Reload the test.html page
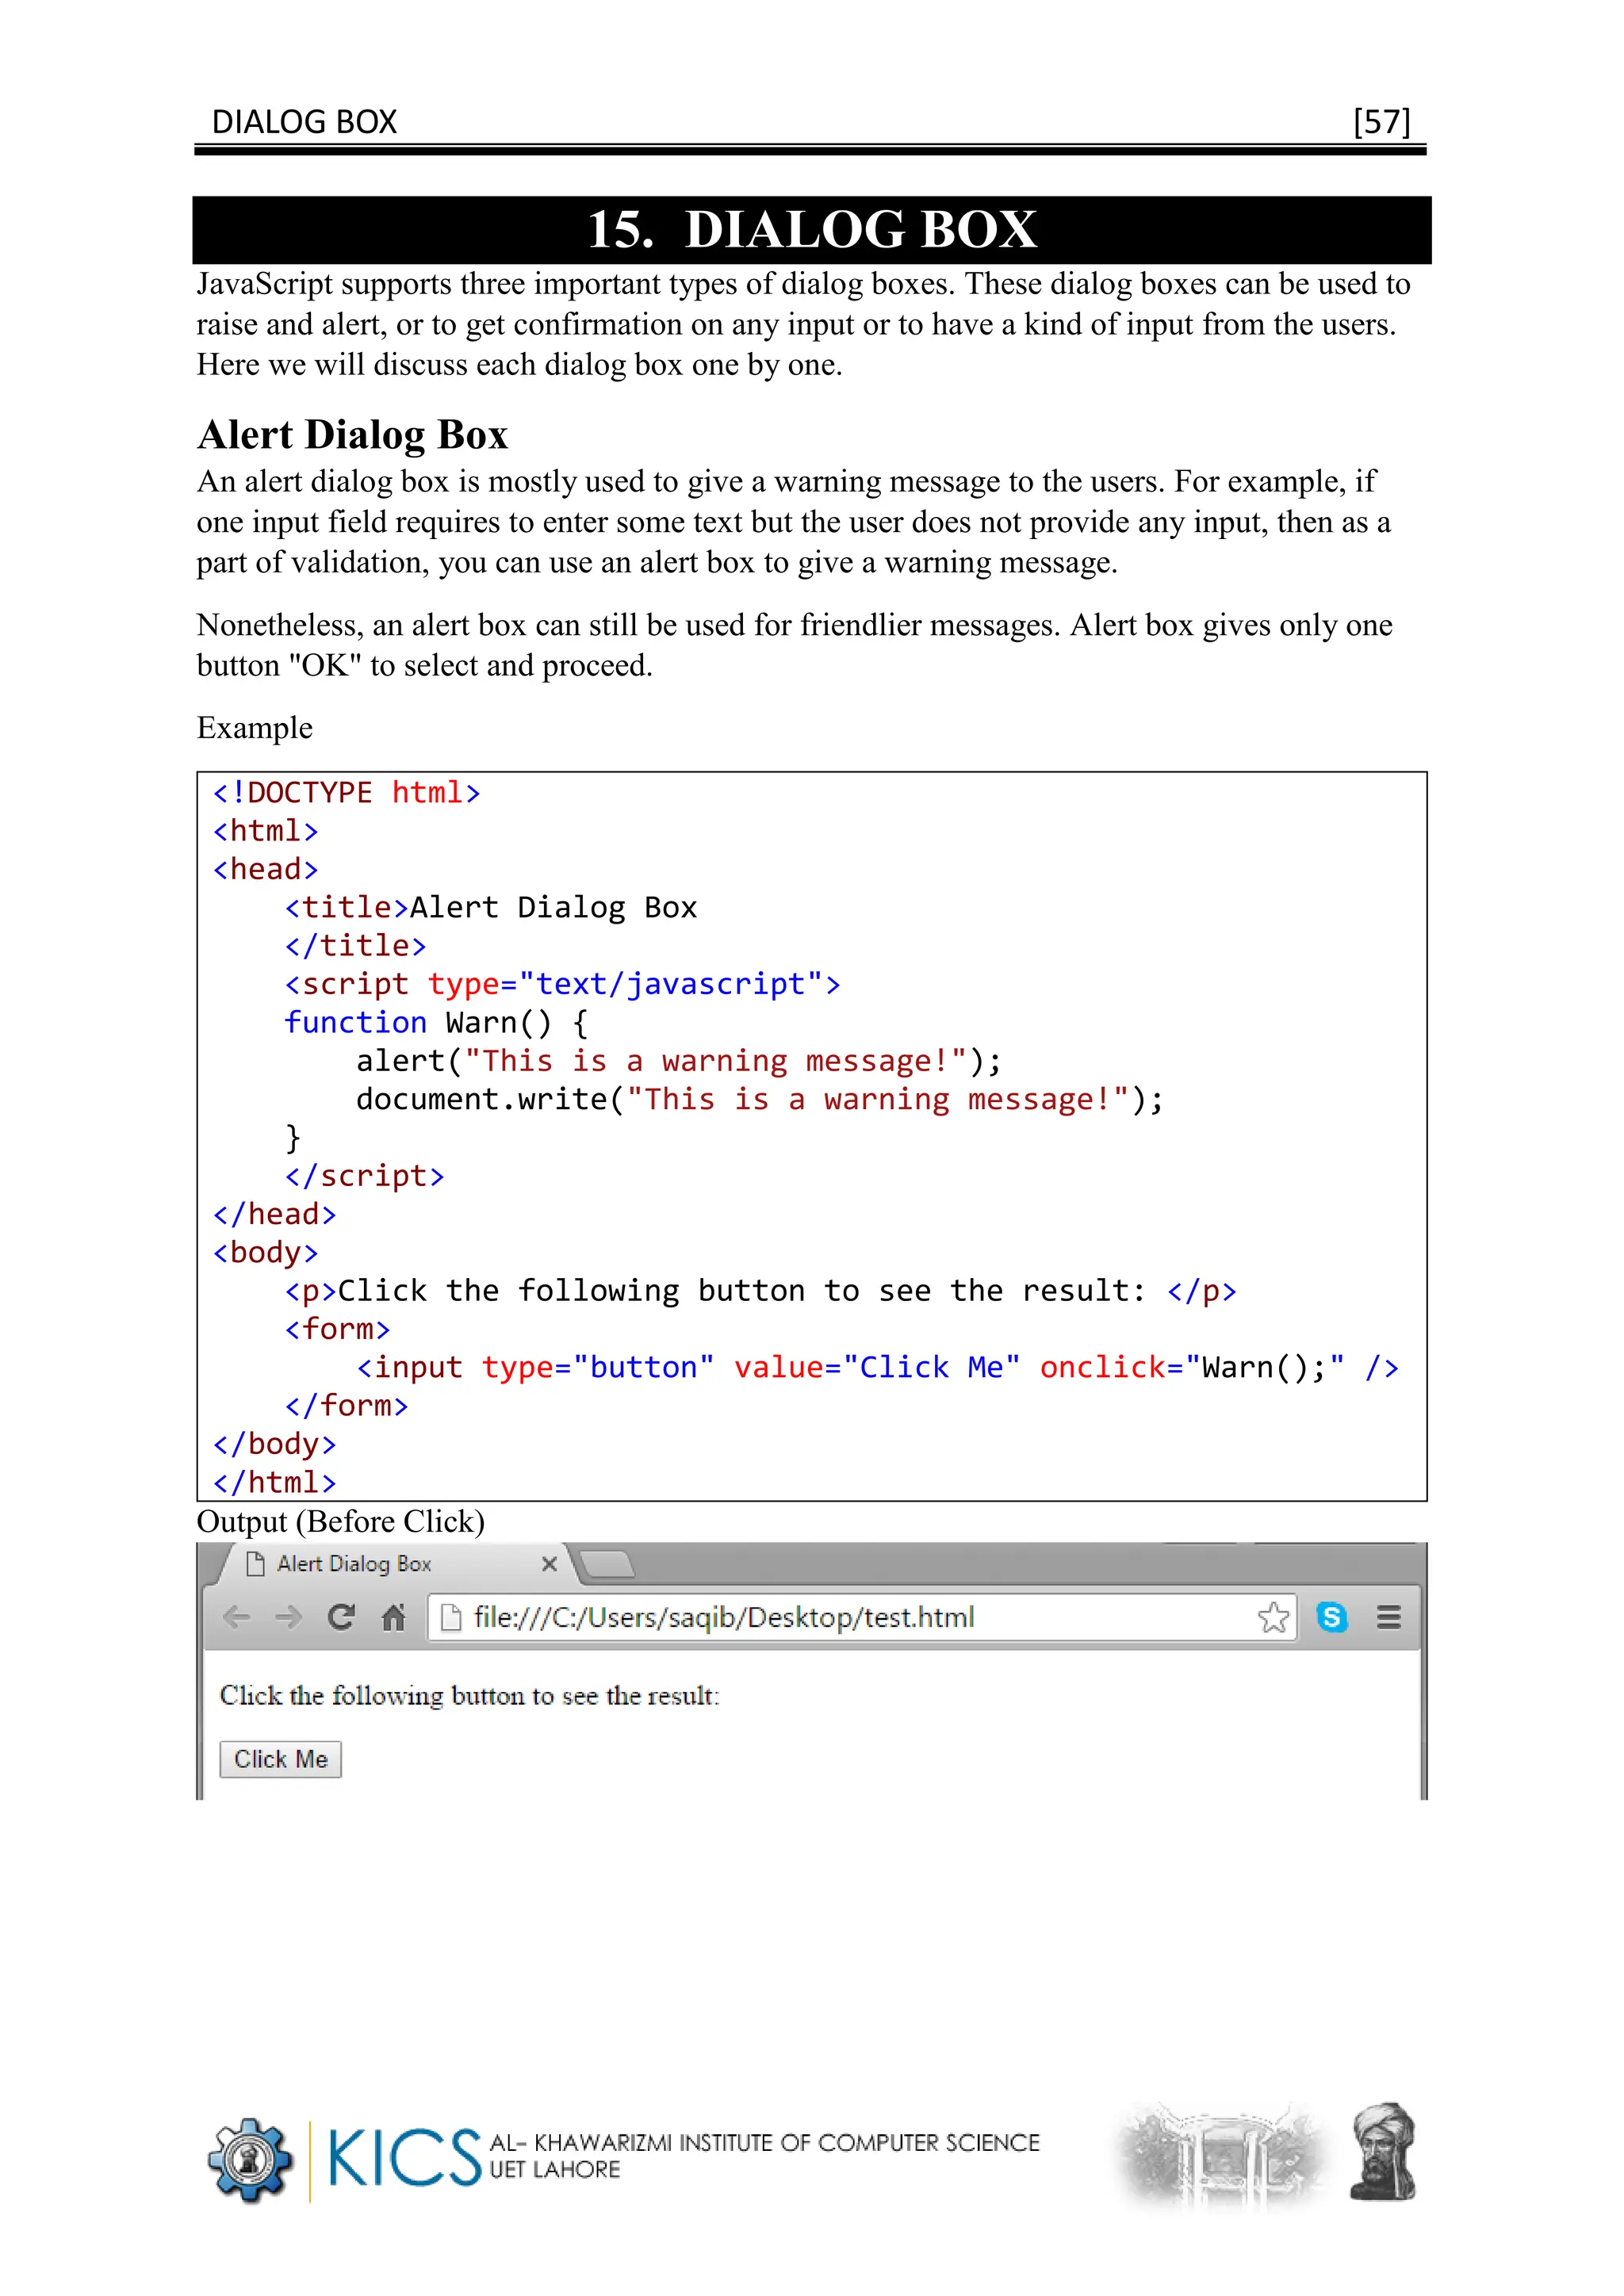 341,1617
